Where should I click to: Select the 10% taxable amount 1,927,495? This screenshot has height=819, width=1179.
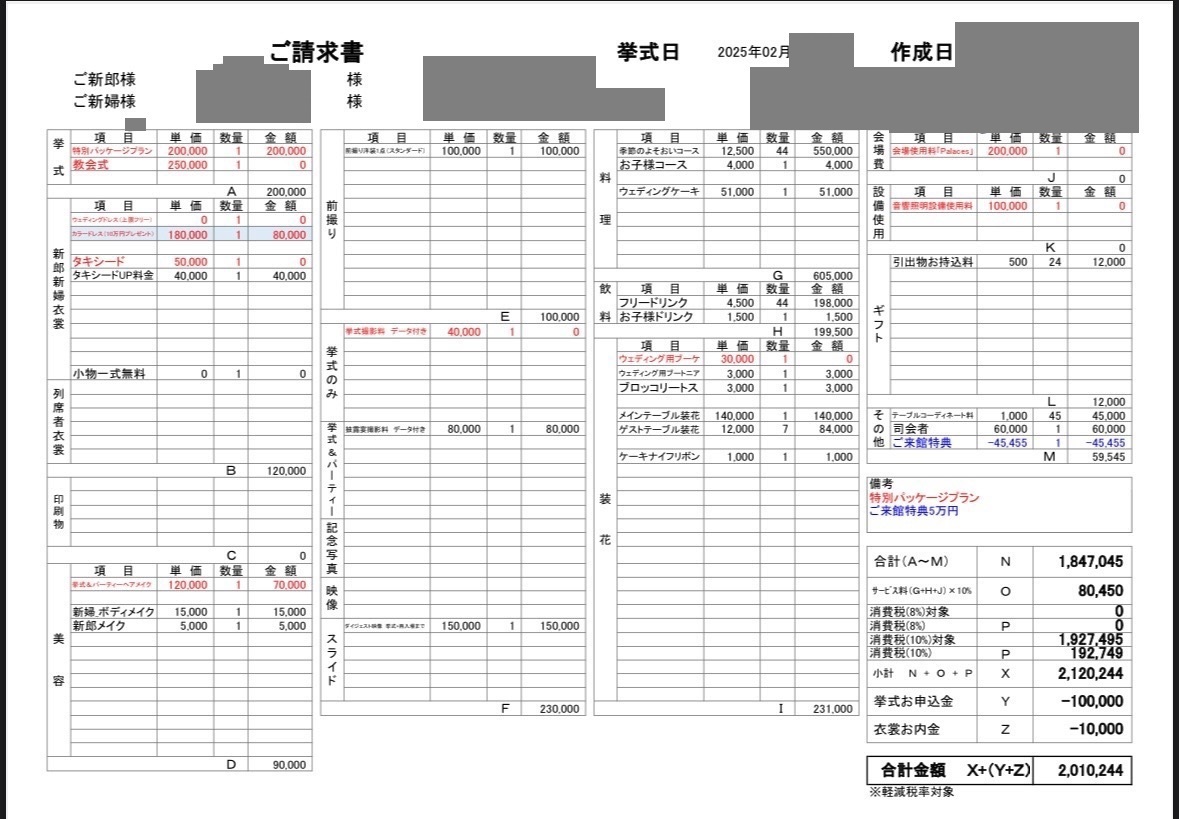(1091, 639)
